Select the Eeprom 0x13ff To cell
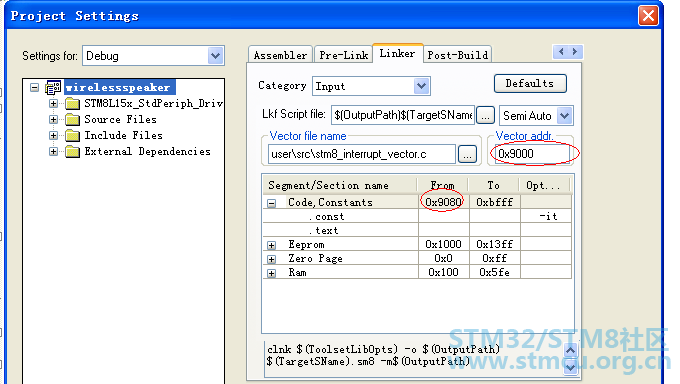The image size is (680, 384). pos(494,244)
